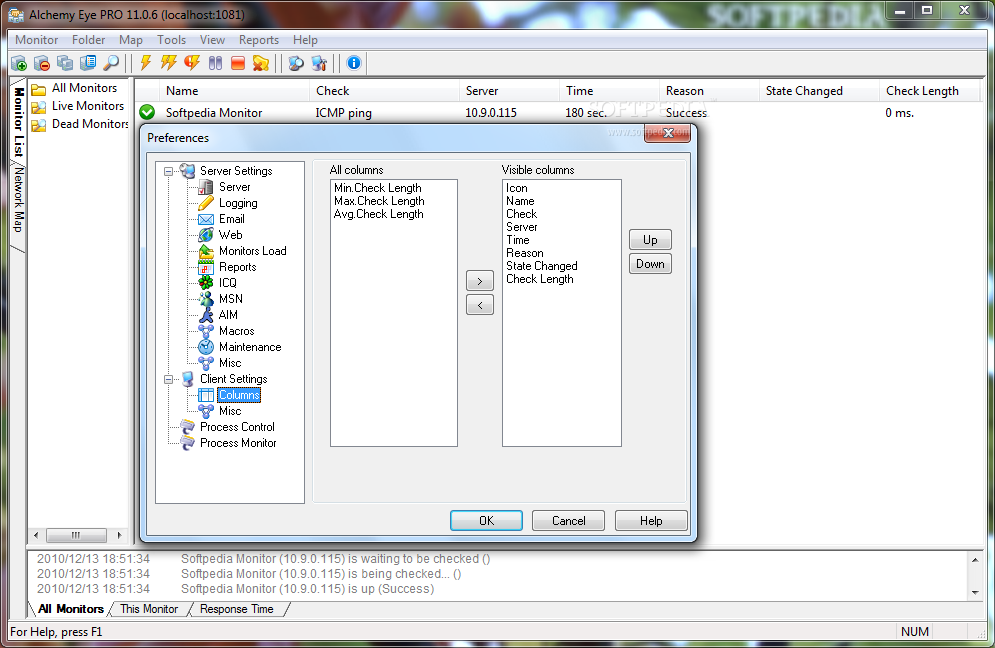Click the magnifying glass find icon

tap(111, 63)
